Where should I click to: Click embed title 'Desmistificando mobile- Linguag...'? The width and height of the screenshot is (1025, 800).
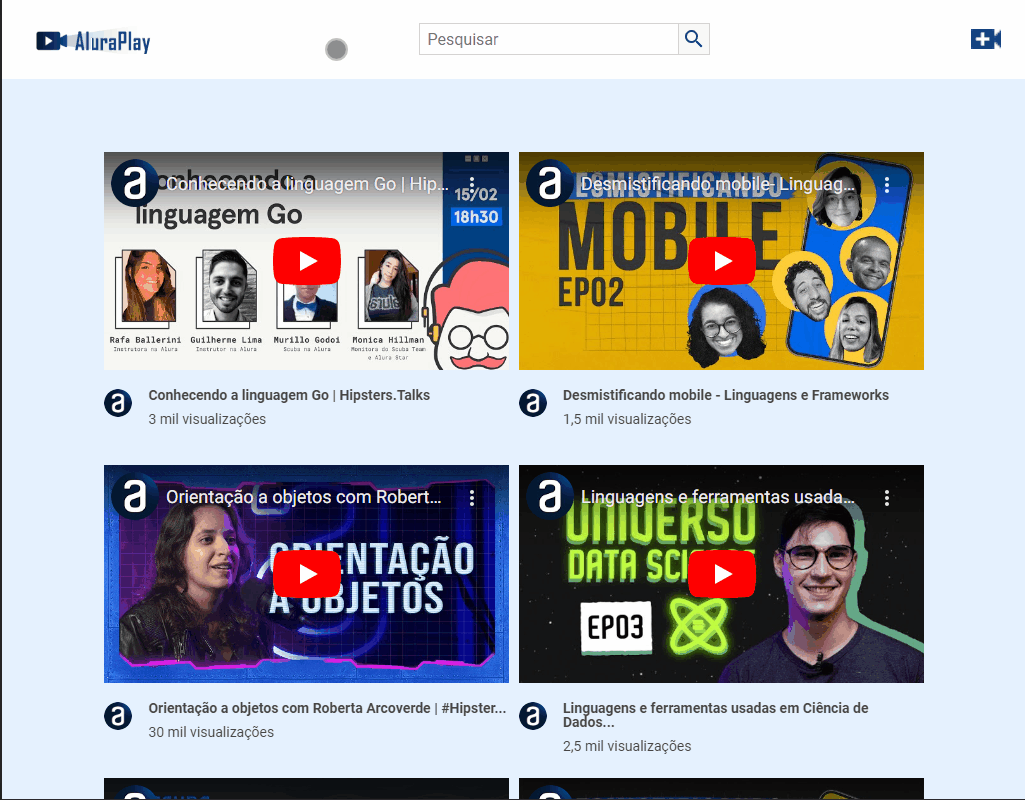coord(718,184)
